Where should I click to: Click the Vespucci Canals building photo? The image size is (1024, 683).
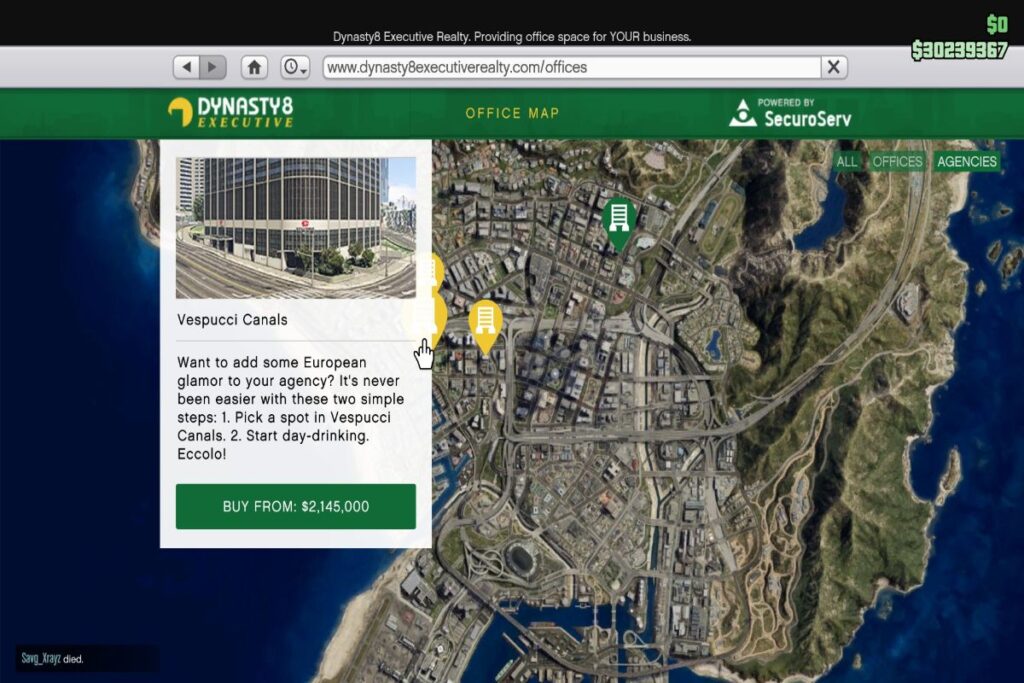point(296,228)
